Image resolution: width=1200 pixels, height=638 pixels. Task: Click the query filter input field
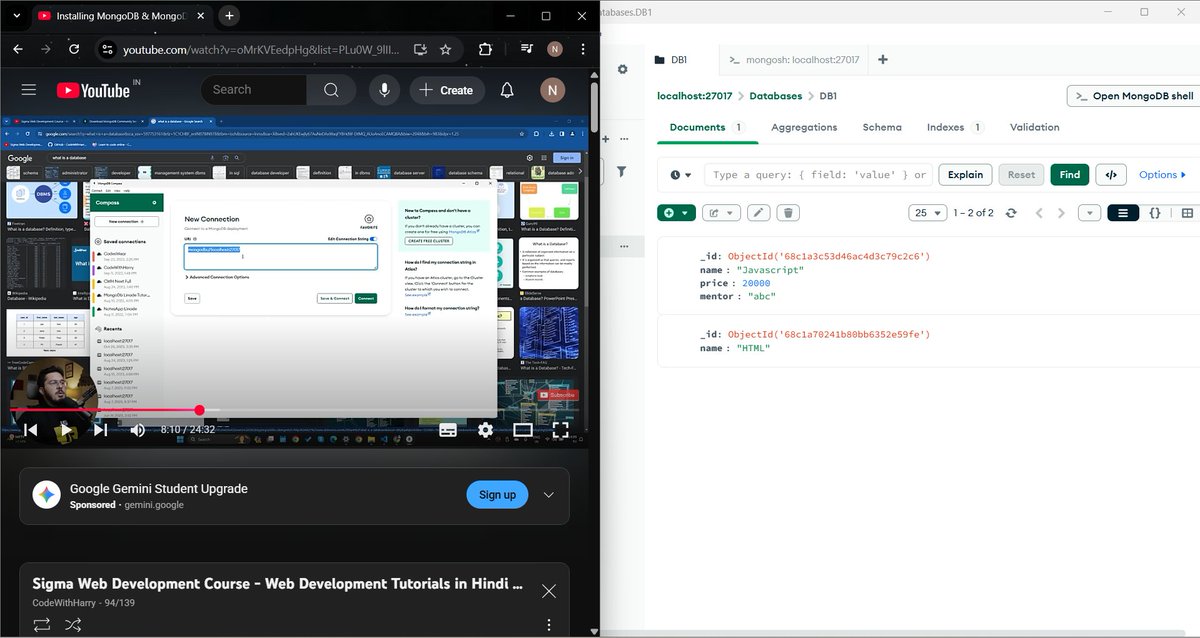pos(818,175)
